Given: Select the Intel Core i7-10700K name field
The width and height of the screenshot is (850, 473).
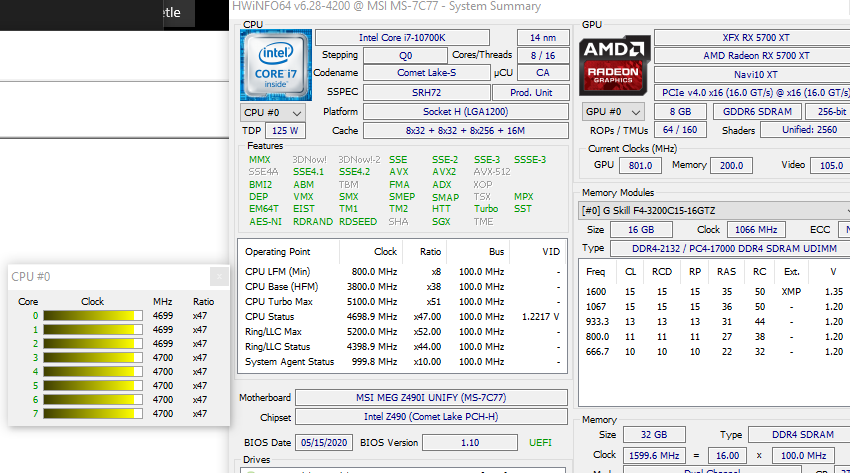Looking at the screenshot, I should [402, 37].
